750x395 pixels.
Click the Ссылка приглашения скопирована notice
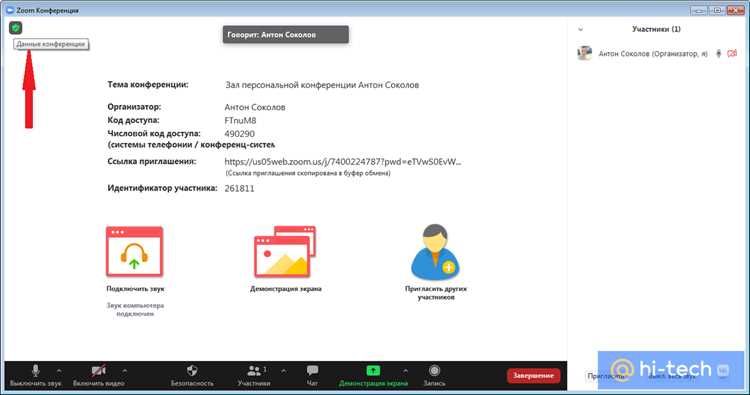point(308,173)
